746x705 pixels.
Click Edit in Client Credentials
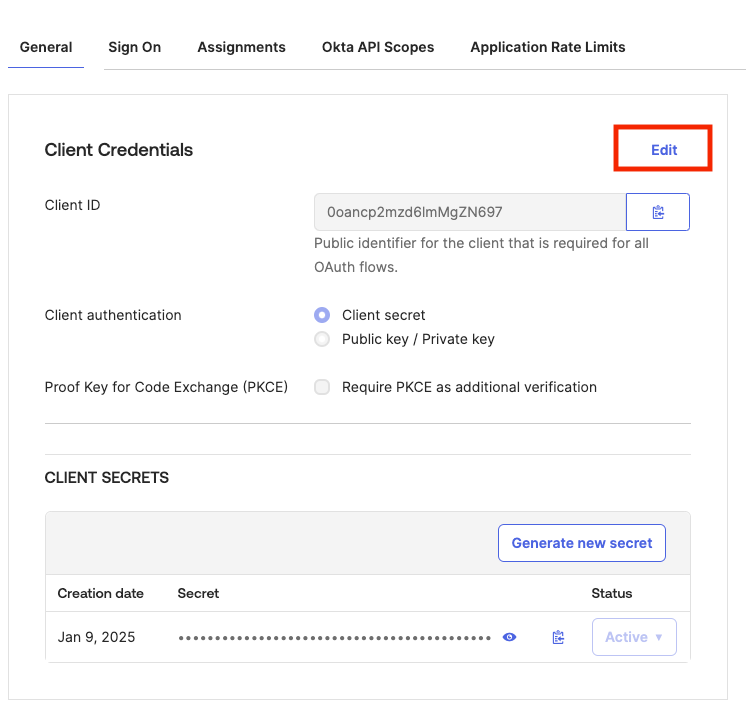coord(664,150)
